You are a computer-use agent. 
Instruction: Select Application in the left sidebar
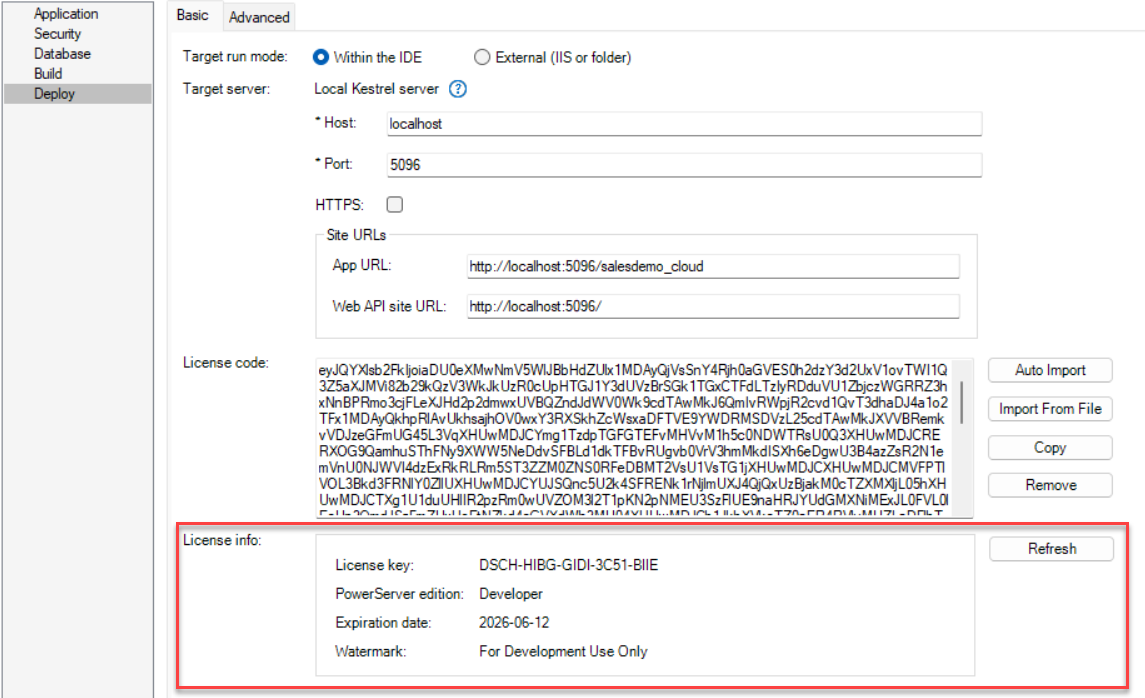click(x=66, y=14)
